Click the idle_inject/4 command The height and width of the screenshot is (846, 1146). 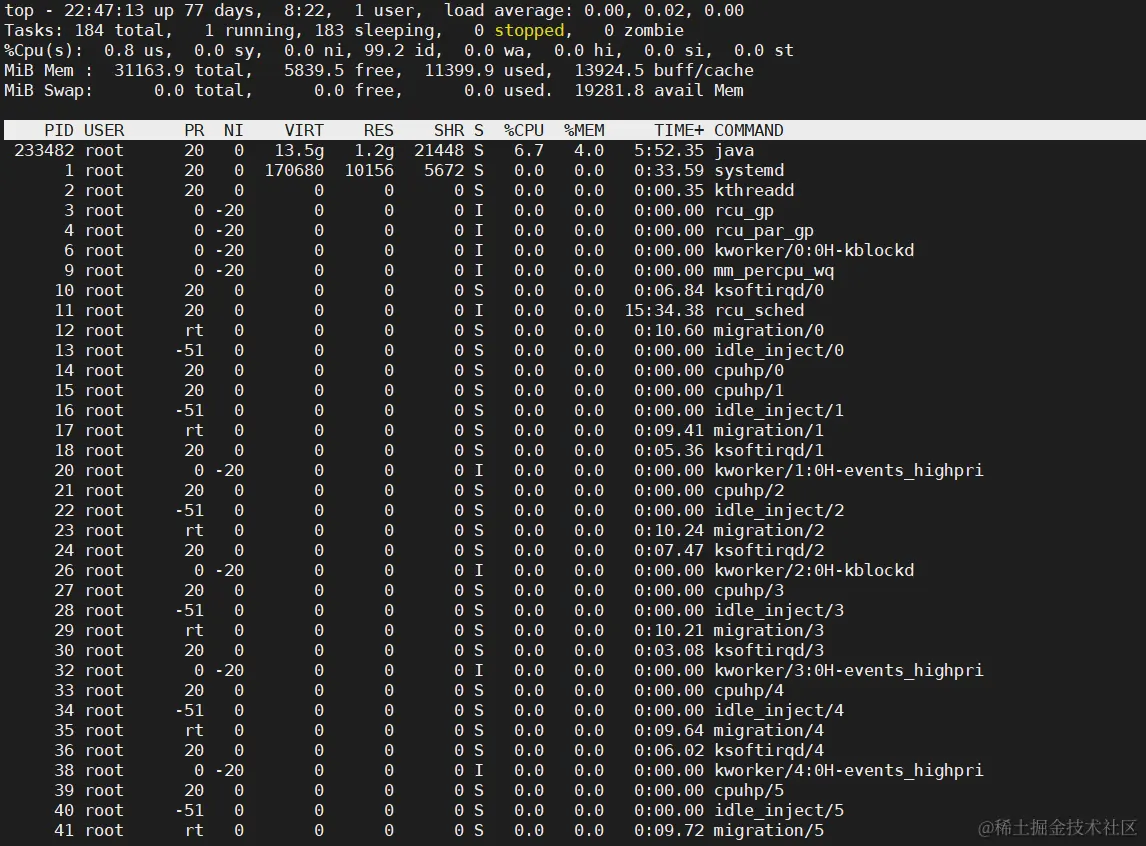(x=779, y=710)
